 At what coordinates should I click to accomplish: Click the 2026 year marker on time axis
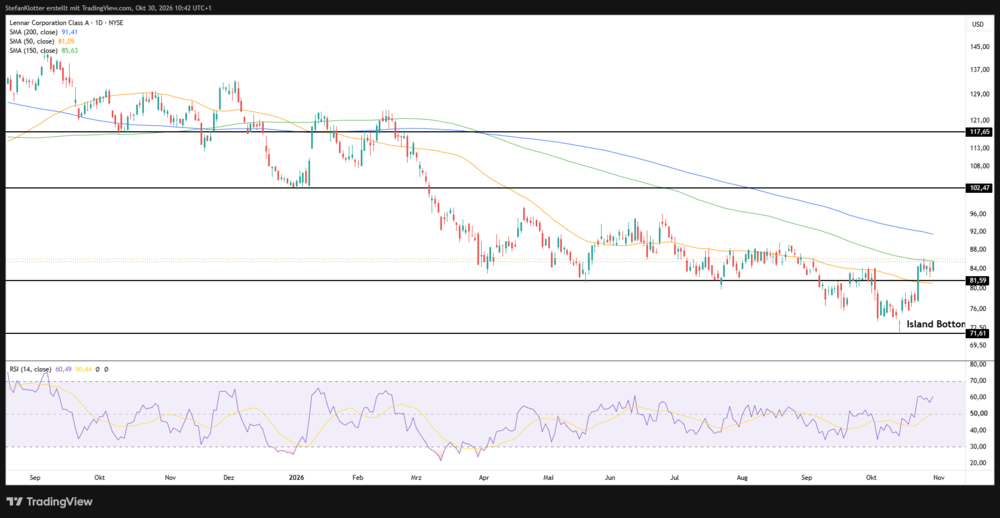tap(295, 477)
